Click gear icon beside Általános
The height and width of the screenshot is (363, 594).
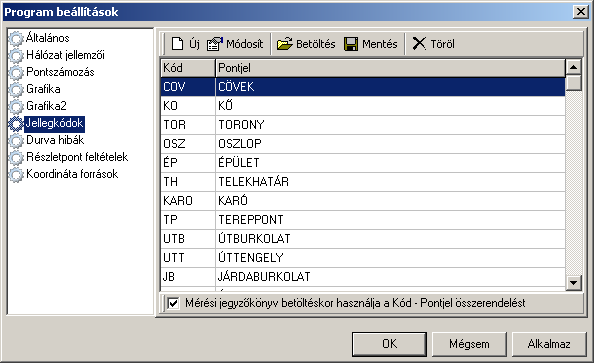click(x=16, y=38)
